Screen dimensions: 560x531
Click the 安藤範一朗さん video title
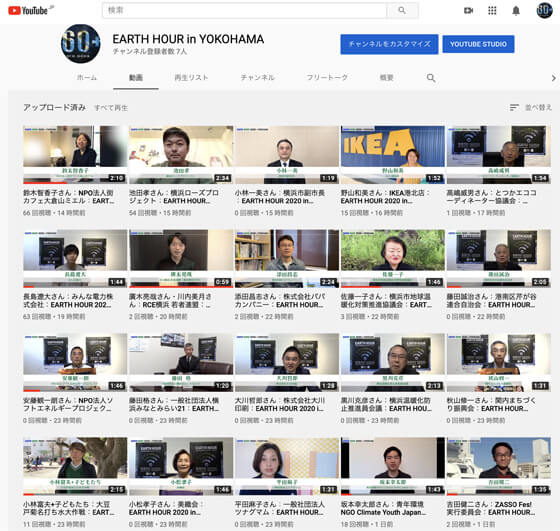(x=68, y=404)
